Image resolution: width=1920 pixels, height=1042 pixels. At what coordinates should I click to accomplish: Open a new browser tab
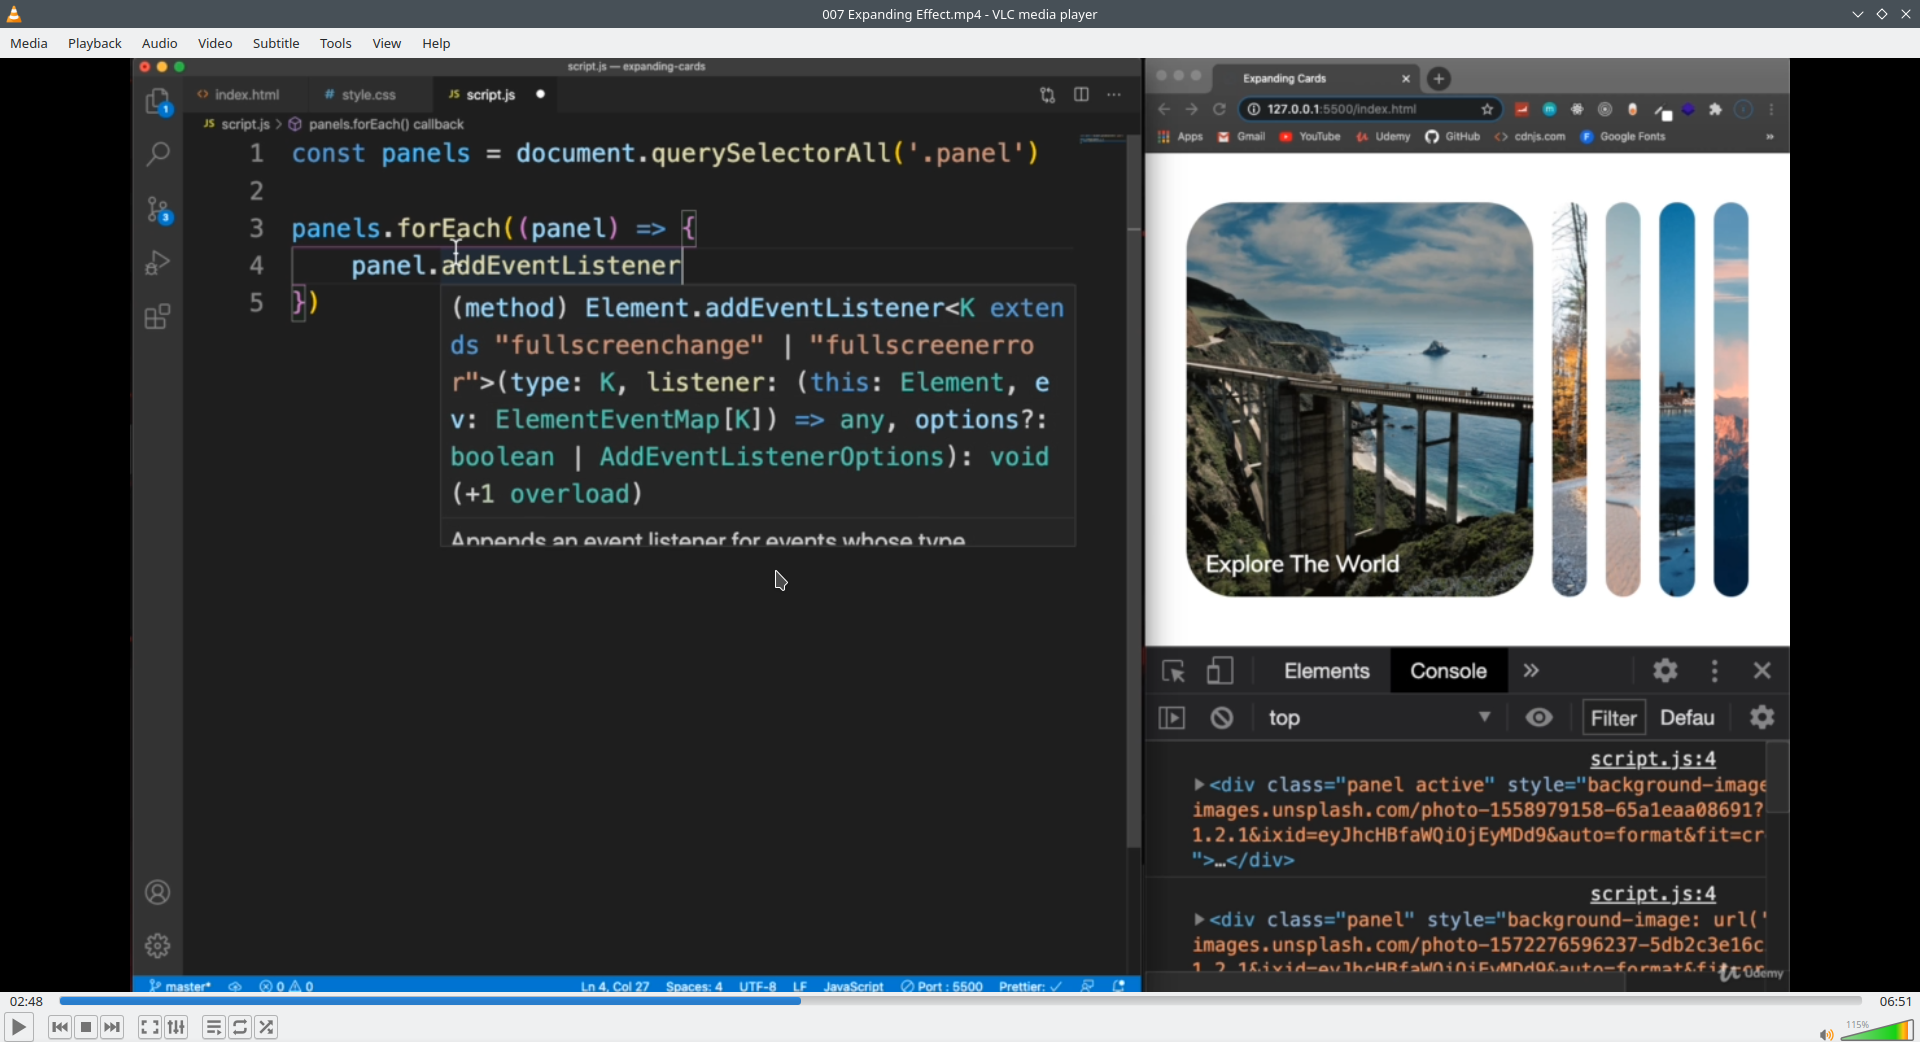tap(1439, 78)
